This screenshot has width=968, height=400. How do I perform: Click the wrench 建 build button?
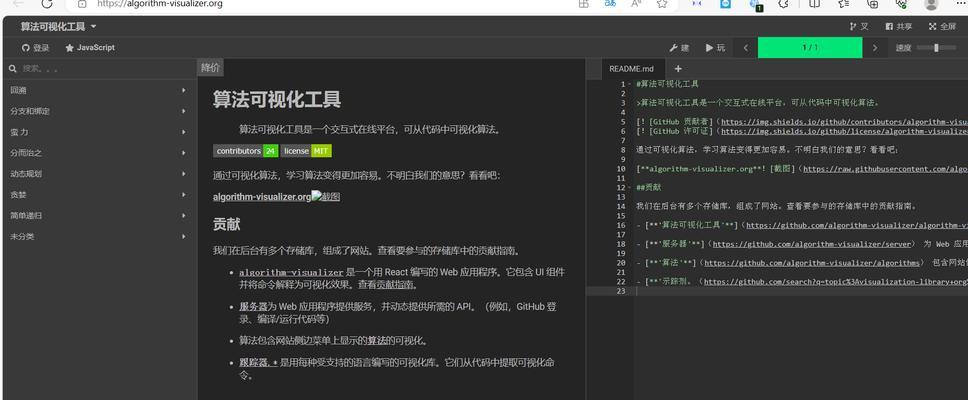point(679,48)
